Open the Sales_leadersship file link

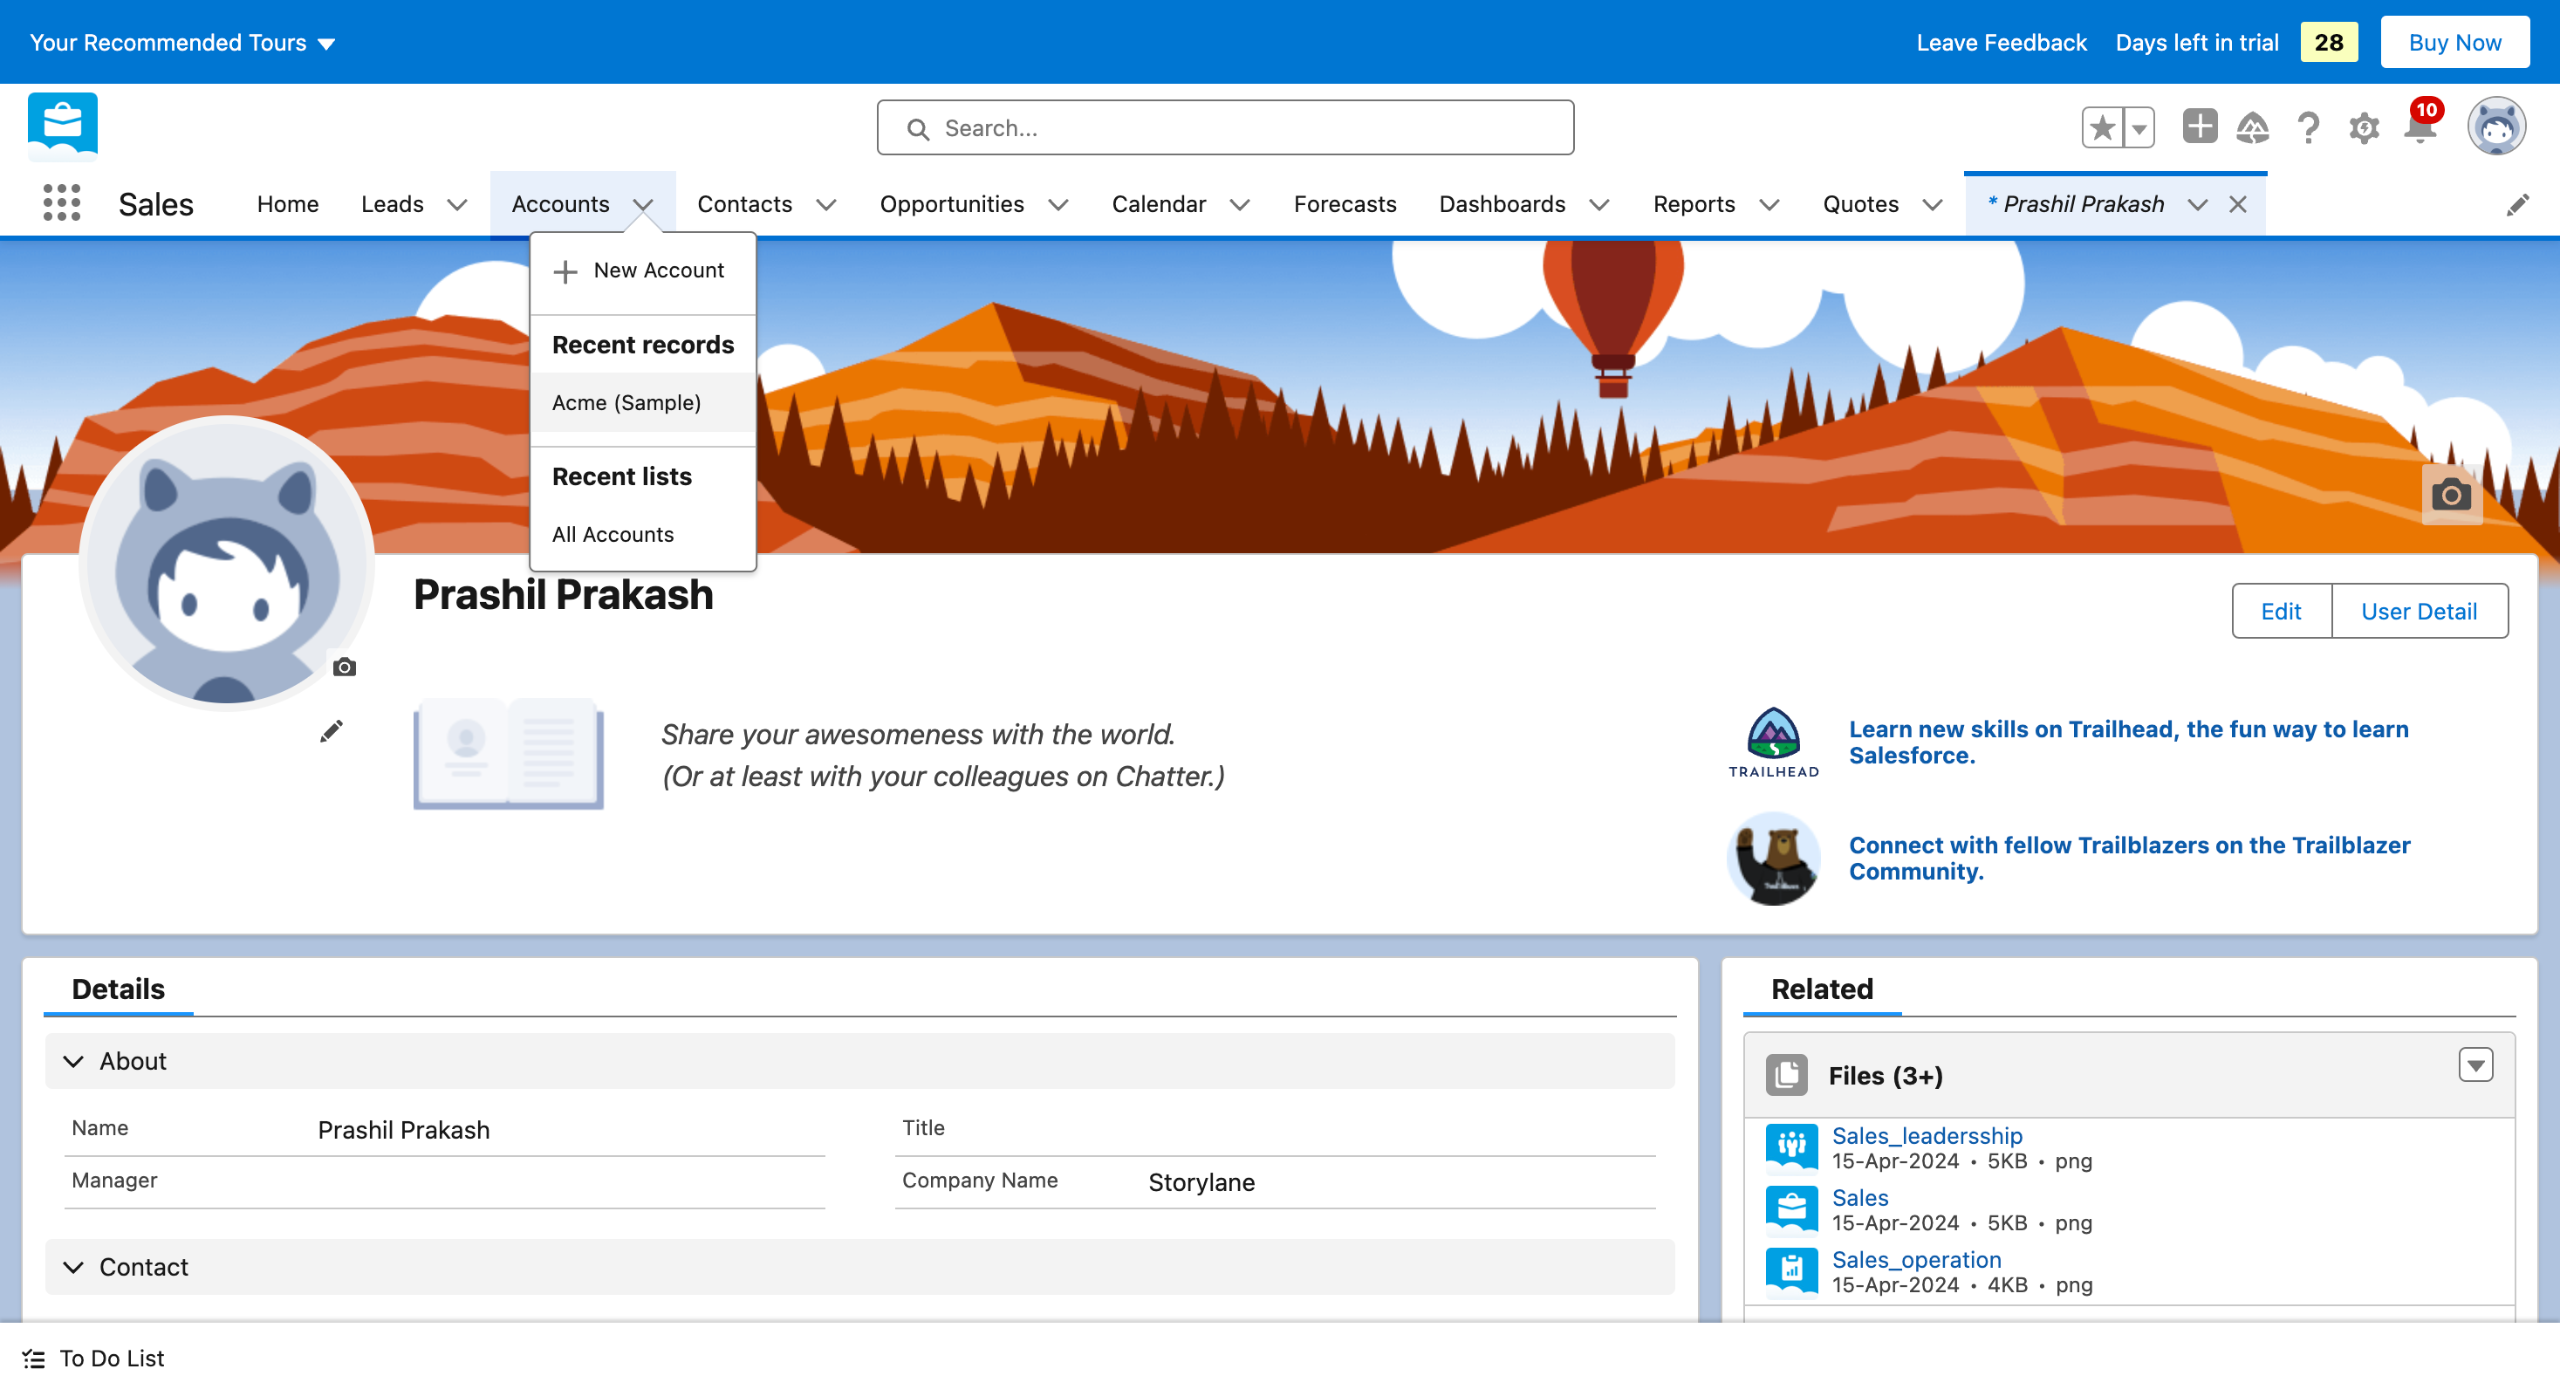point(1927,1135)
